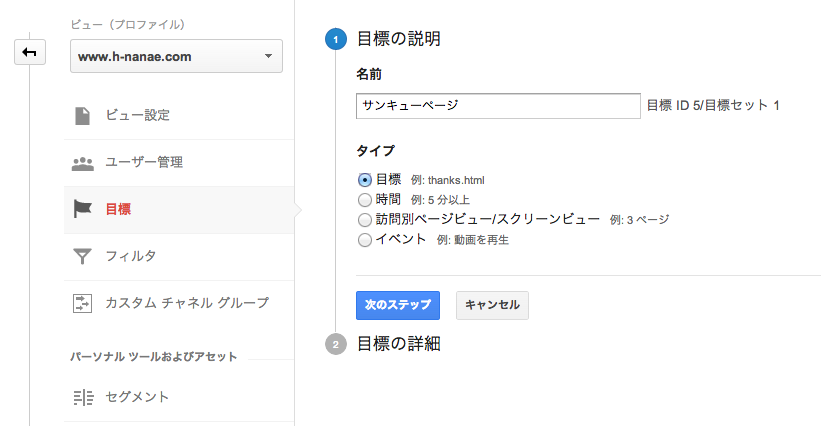Click the カスタム チャネル グループ icon
This screenshot has width=821, height=426.
[x=82, y=303]
